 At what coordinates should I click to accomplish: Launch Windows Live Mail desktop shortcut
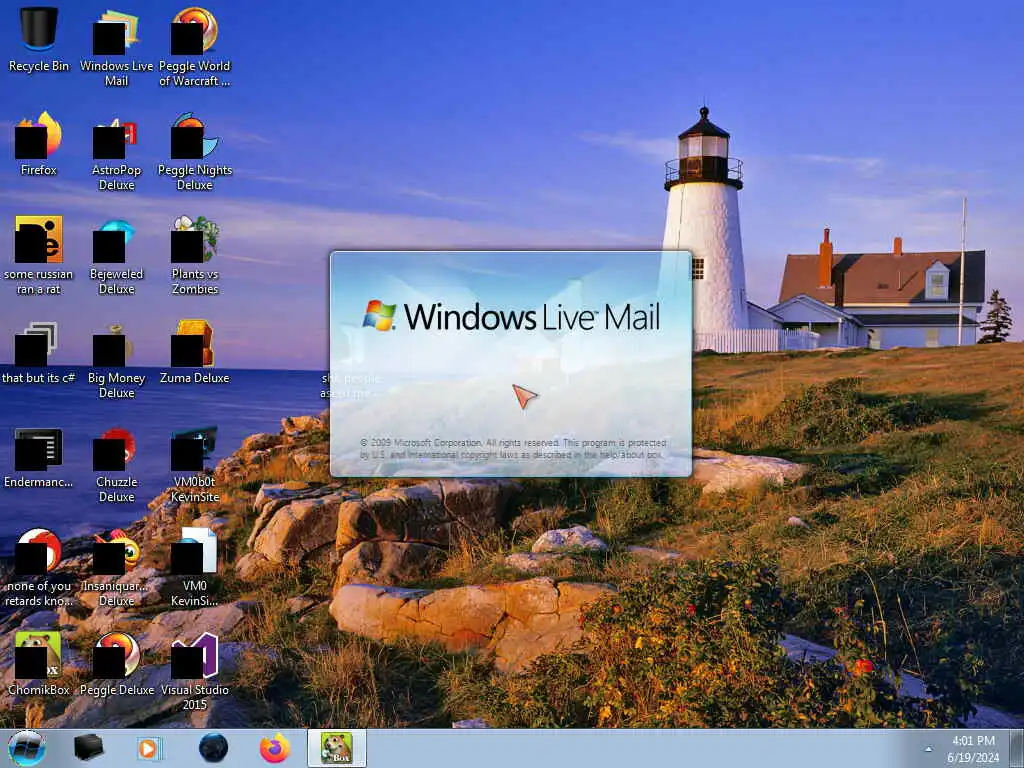pos(116,47)
